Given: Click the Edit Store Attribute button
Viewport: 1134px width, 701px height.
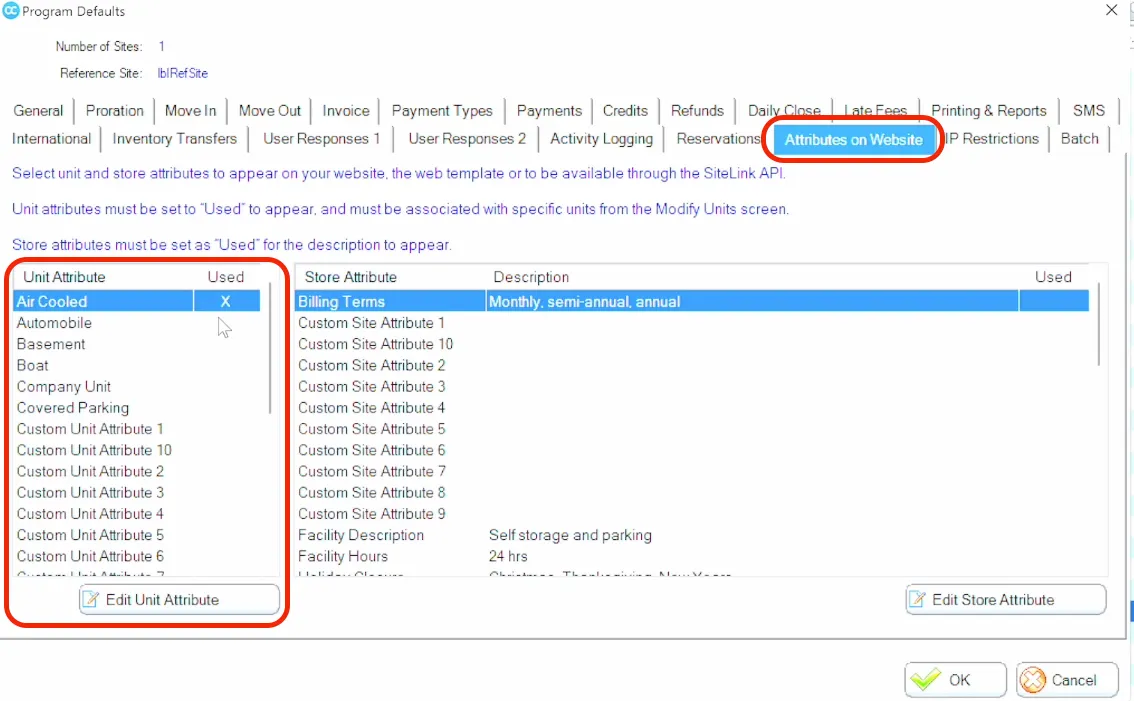Looking at the screenshot, I should tap(1006, 600).
